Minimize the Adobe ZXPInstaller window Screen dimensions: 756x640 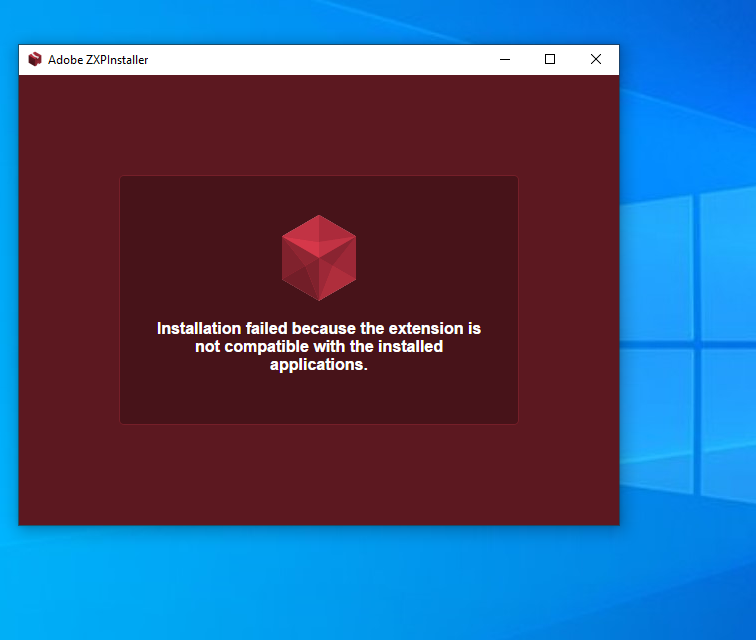point(505,59)
